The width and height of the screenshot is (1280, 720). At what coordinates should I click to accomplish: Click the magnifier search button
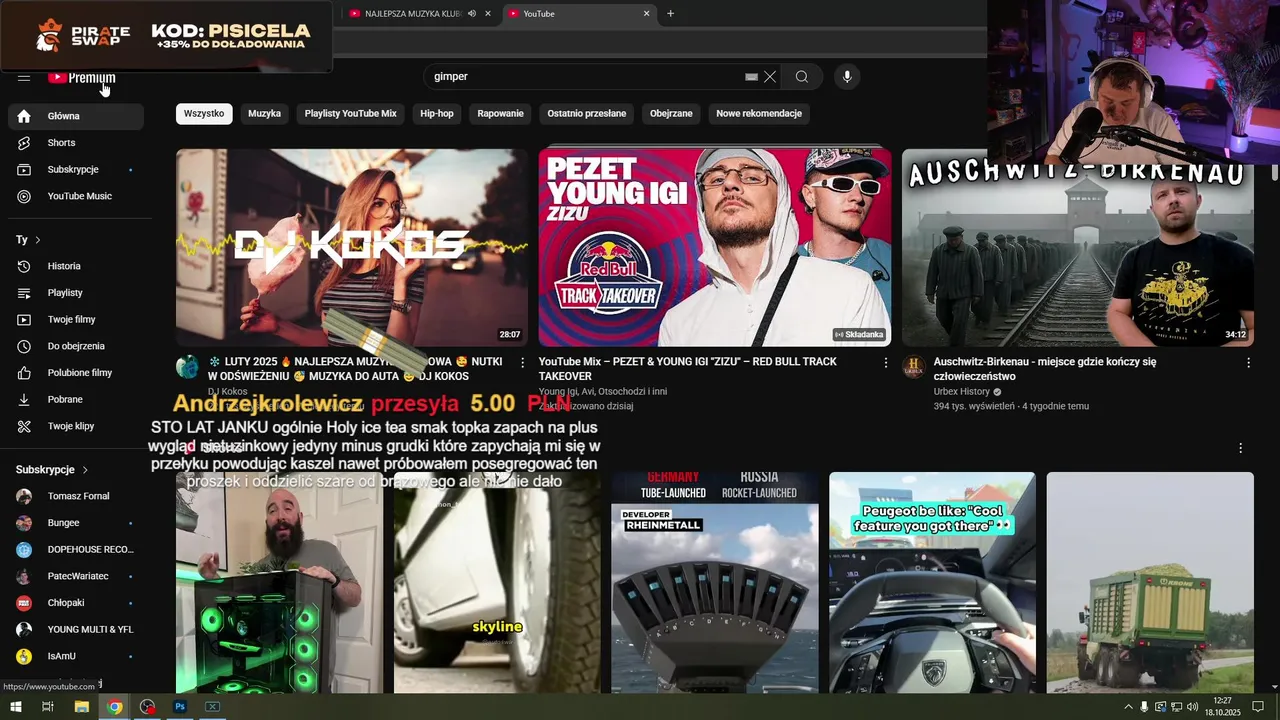(x=802, y=77)
